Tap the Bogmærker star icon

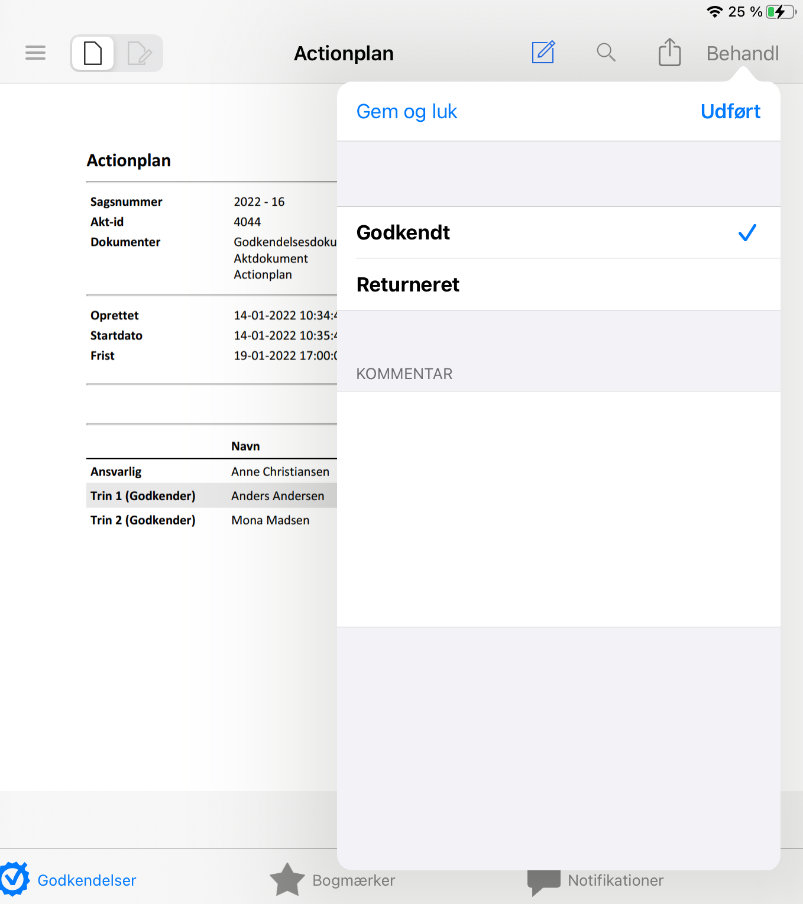[287, 880]
